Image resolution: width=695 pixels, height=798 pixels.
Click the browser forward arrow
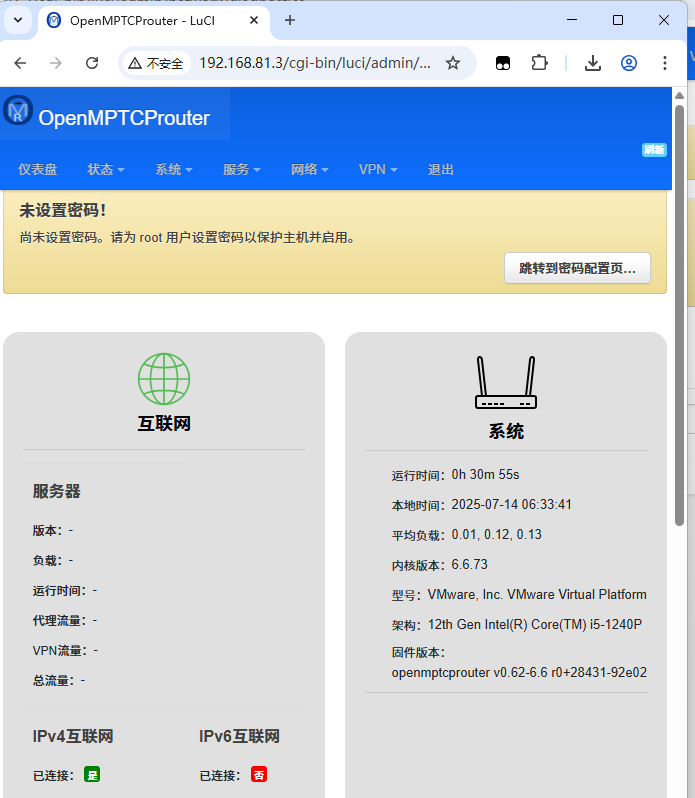[56, 63]
